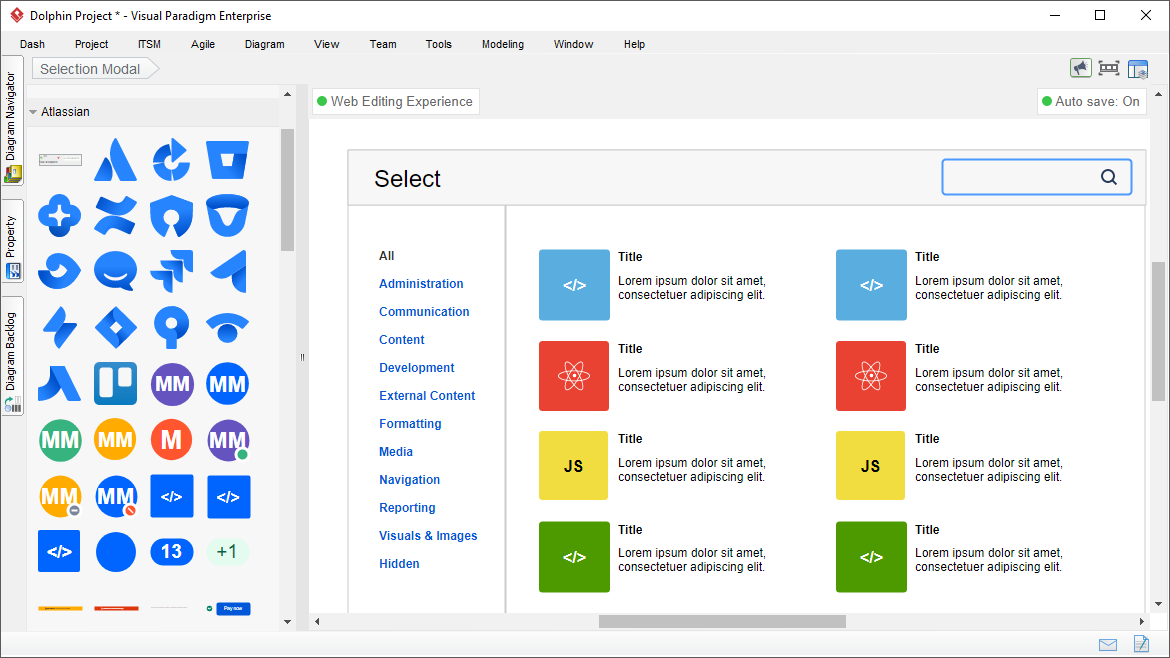
Task: Pick the smiling chat bubble shape
Action: (x=116, y=271)
